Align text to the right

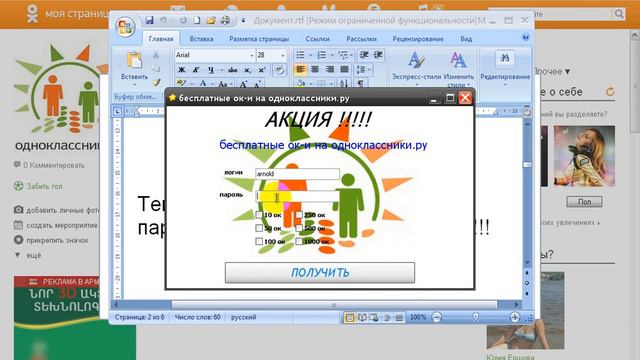[x=330, y=69]
